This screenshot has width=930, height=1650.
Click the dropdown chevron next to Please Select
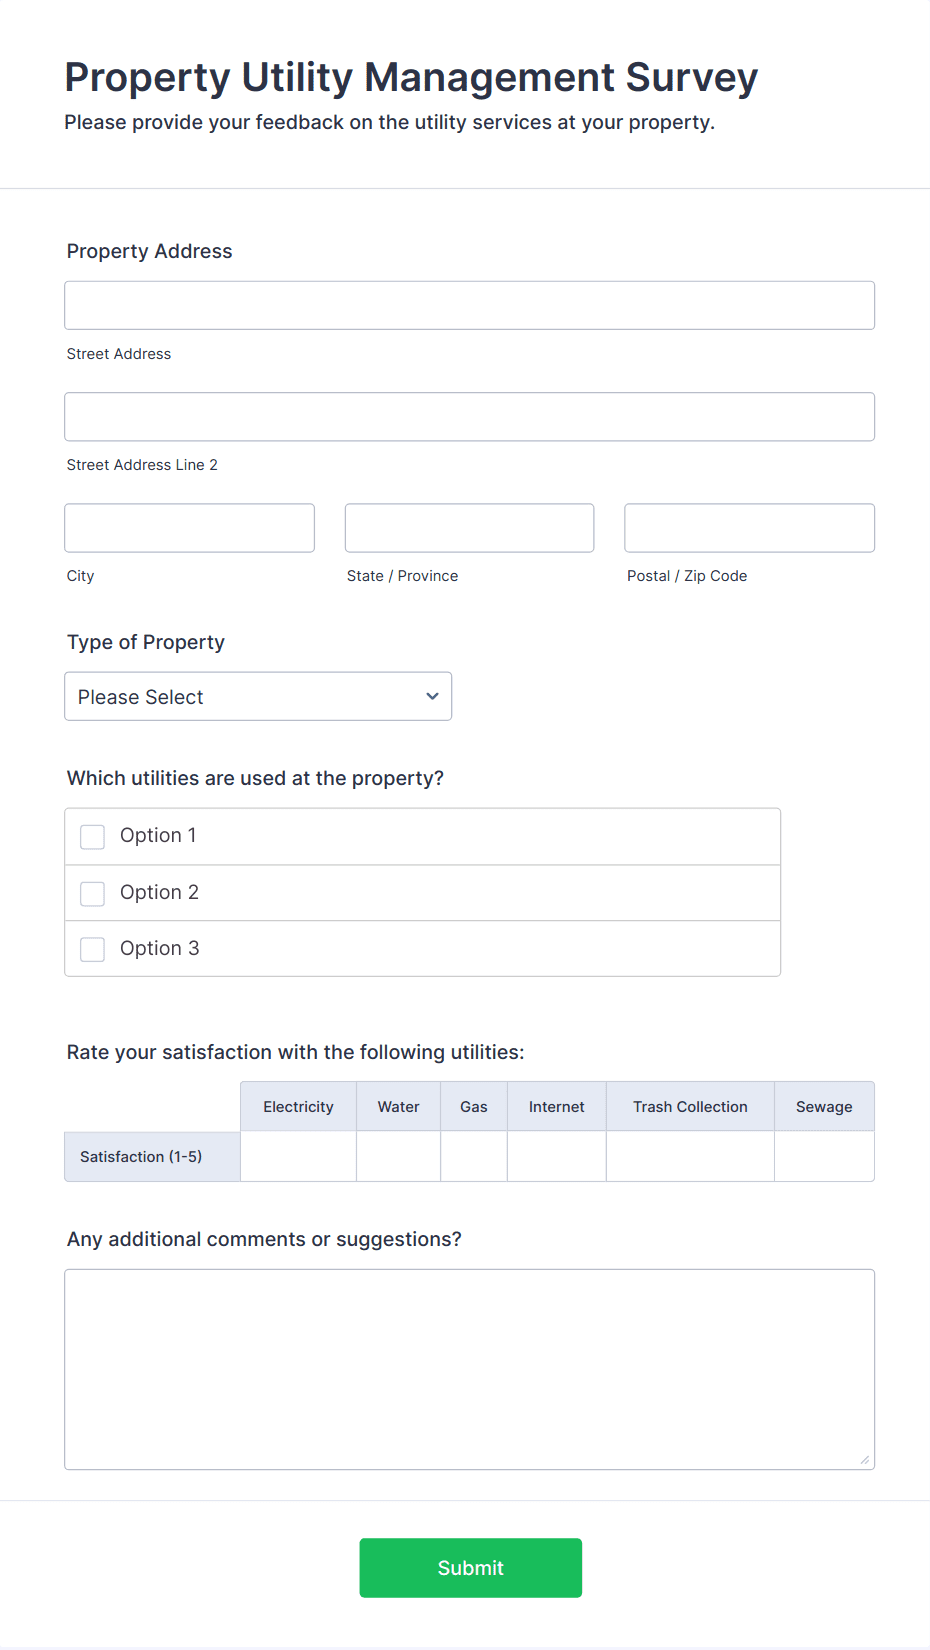click(x=431, y=696)
